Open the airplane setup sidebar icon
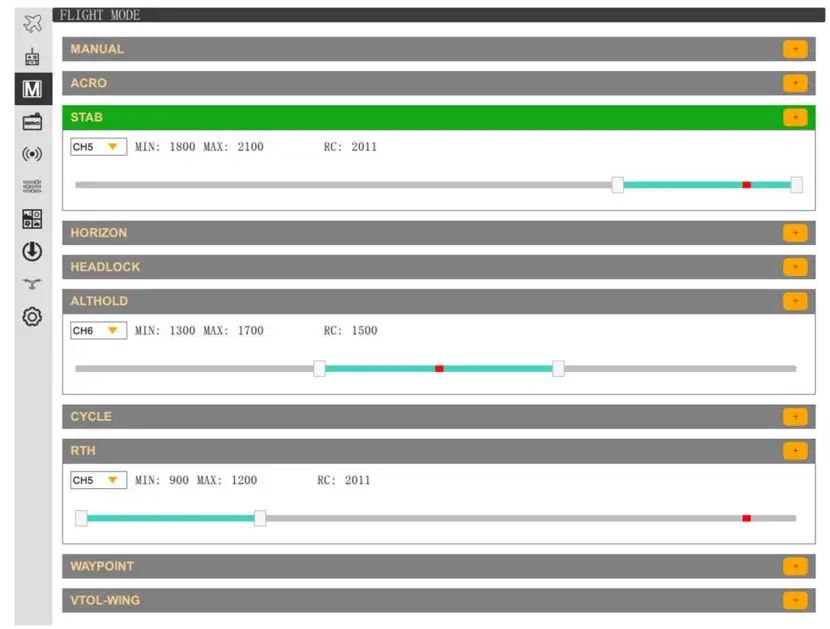830x629 pixels. pyautogui.click(x=32, y=24)
